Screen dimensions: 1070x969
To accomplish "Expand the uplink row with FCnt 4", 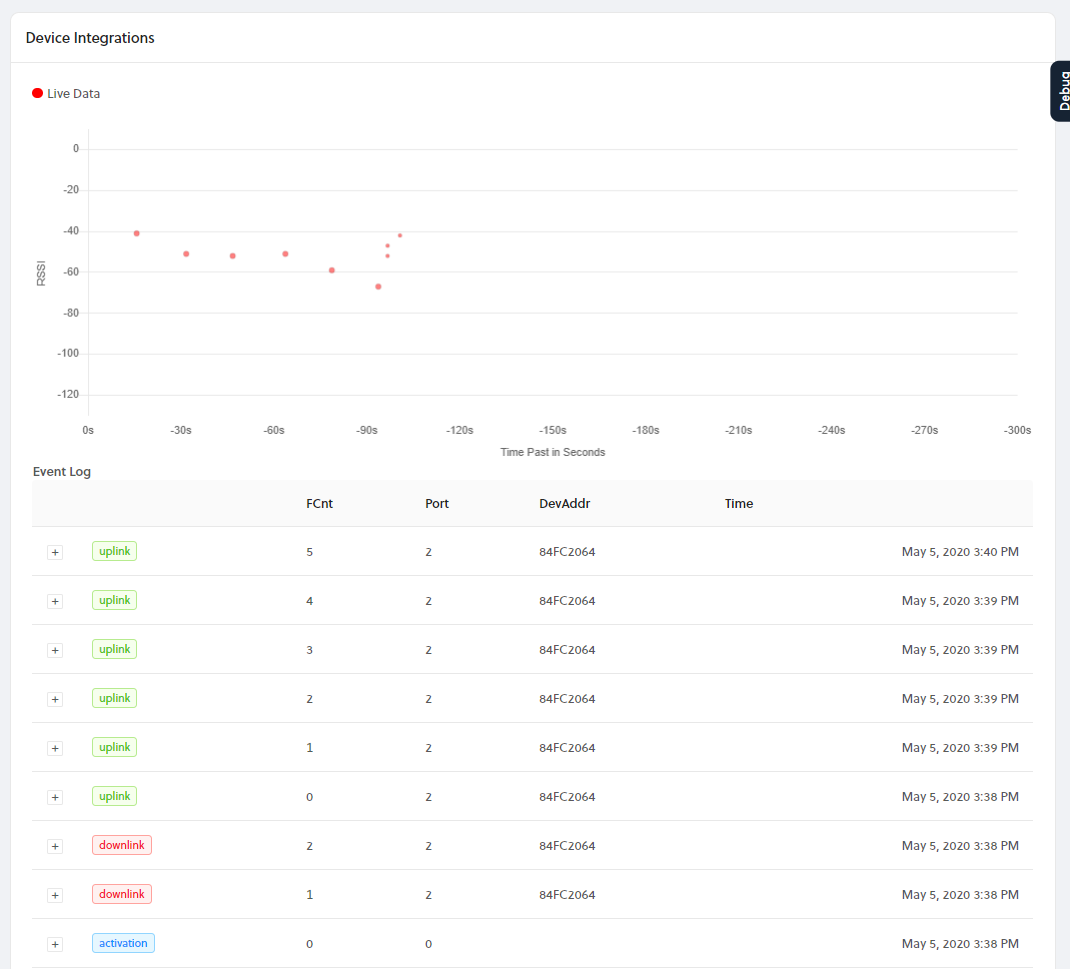I will pyautogui.click(x=55, y=601).
